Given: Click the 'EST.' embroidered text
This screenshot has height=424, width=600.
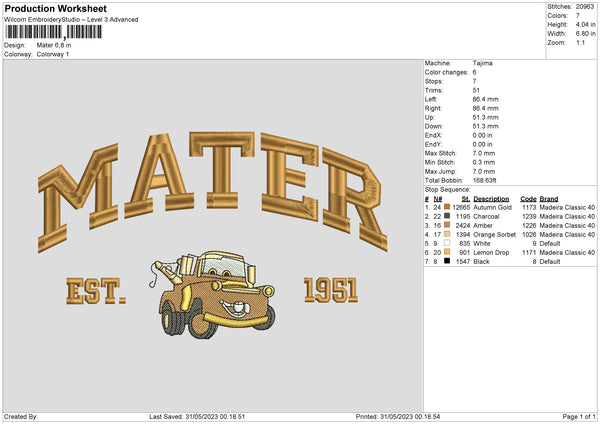Looking at the screenshot, I should click(96, 291).
